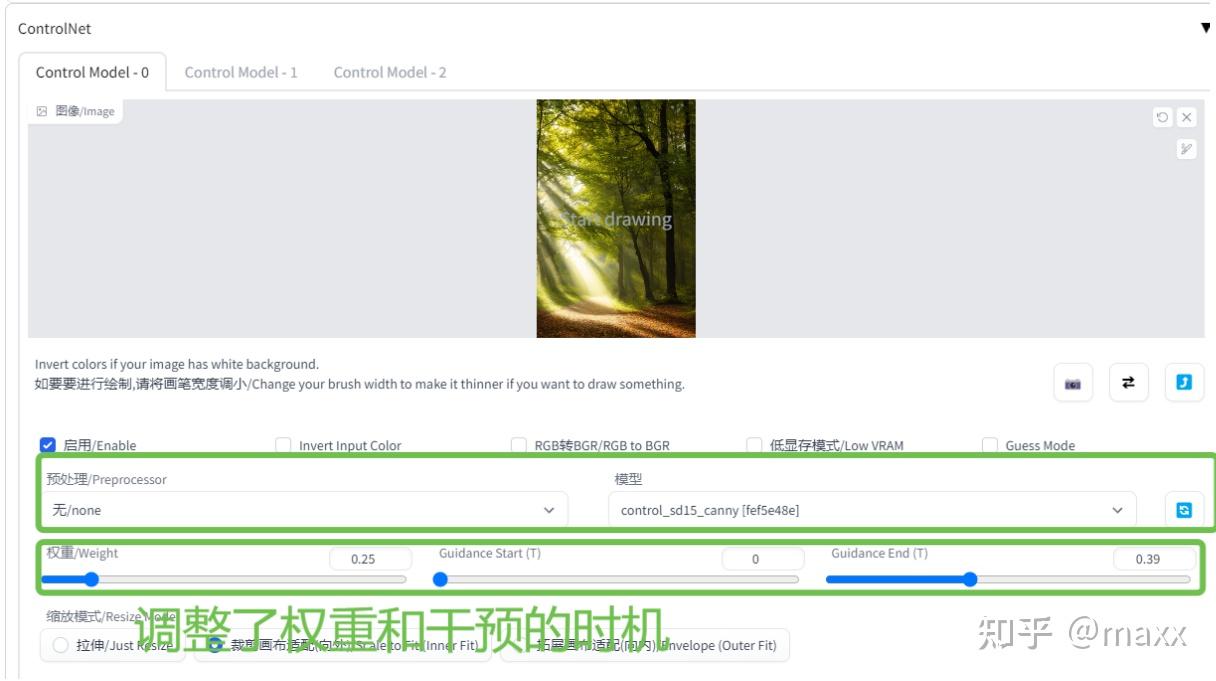Refresh the ControlNet model list
Screen dimensions: 1216x681
(1183, 508)
